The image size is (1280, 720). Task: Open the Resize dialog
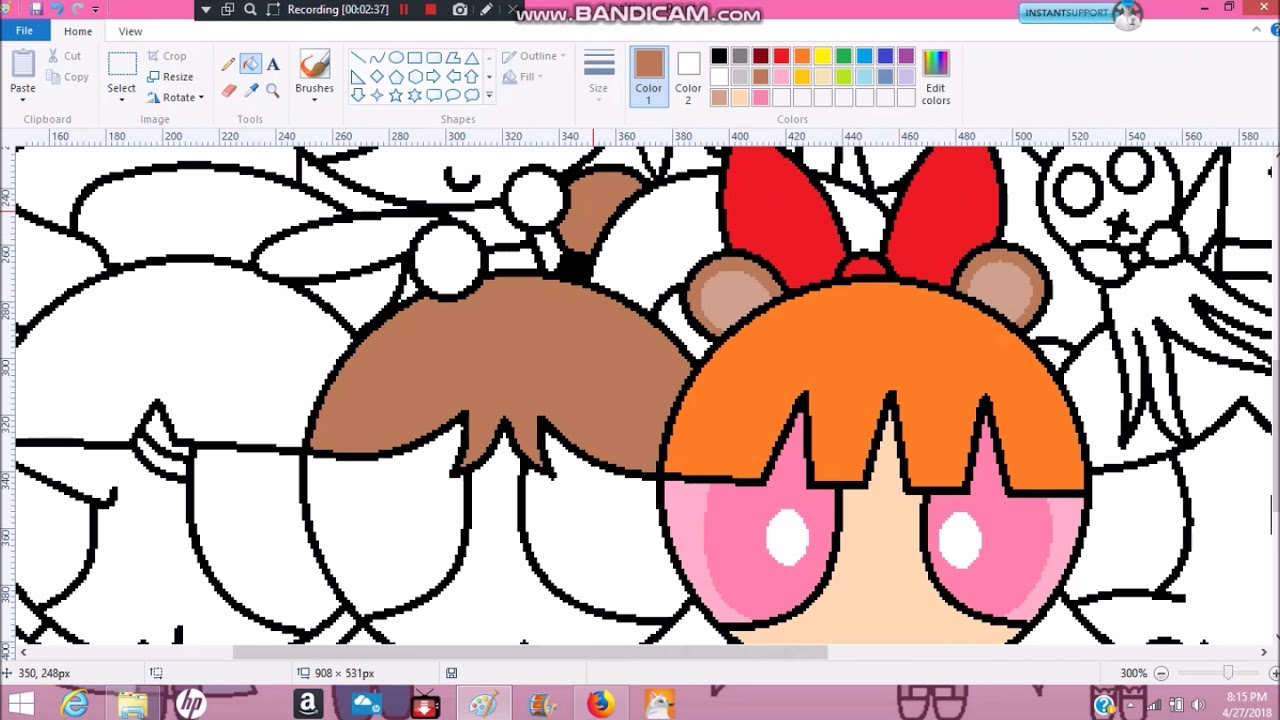click(x=169, y=77)
